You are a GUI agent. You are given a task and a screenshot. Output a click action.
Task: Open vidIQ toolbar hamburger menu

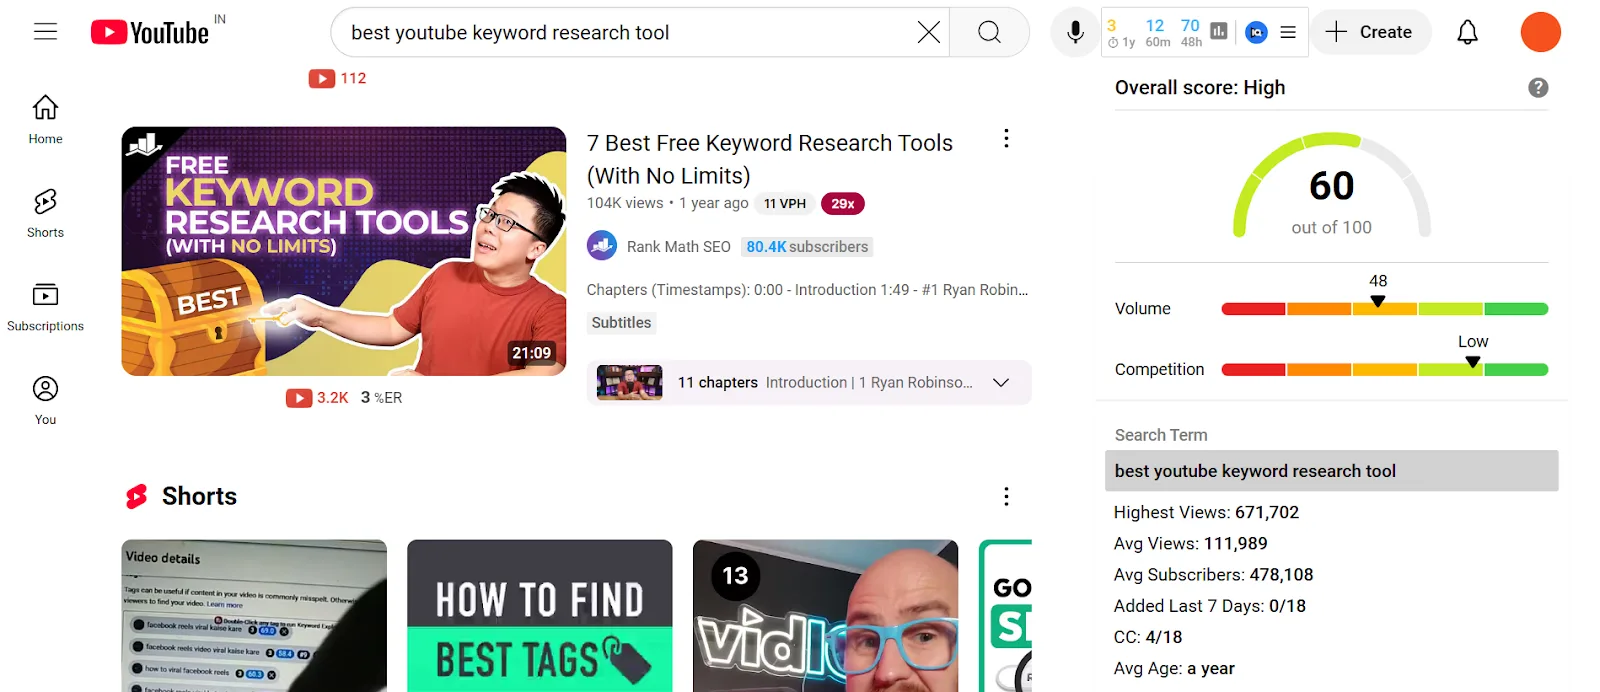pos(1288,32)
